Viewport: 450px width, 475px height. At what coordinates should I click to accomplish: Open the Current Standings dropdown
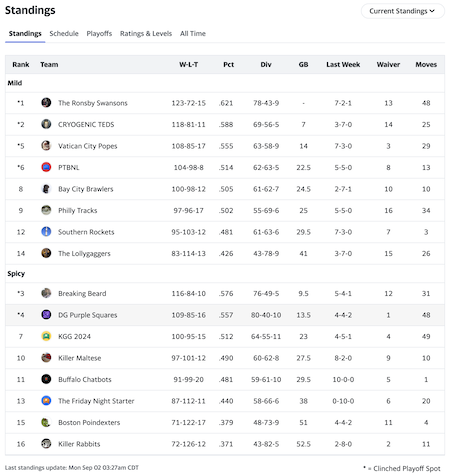click(x=402, y=11)
